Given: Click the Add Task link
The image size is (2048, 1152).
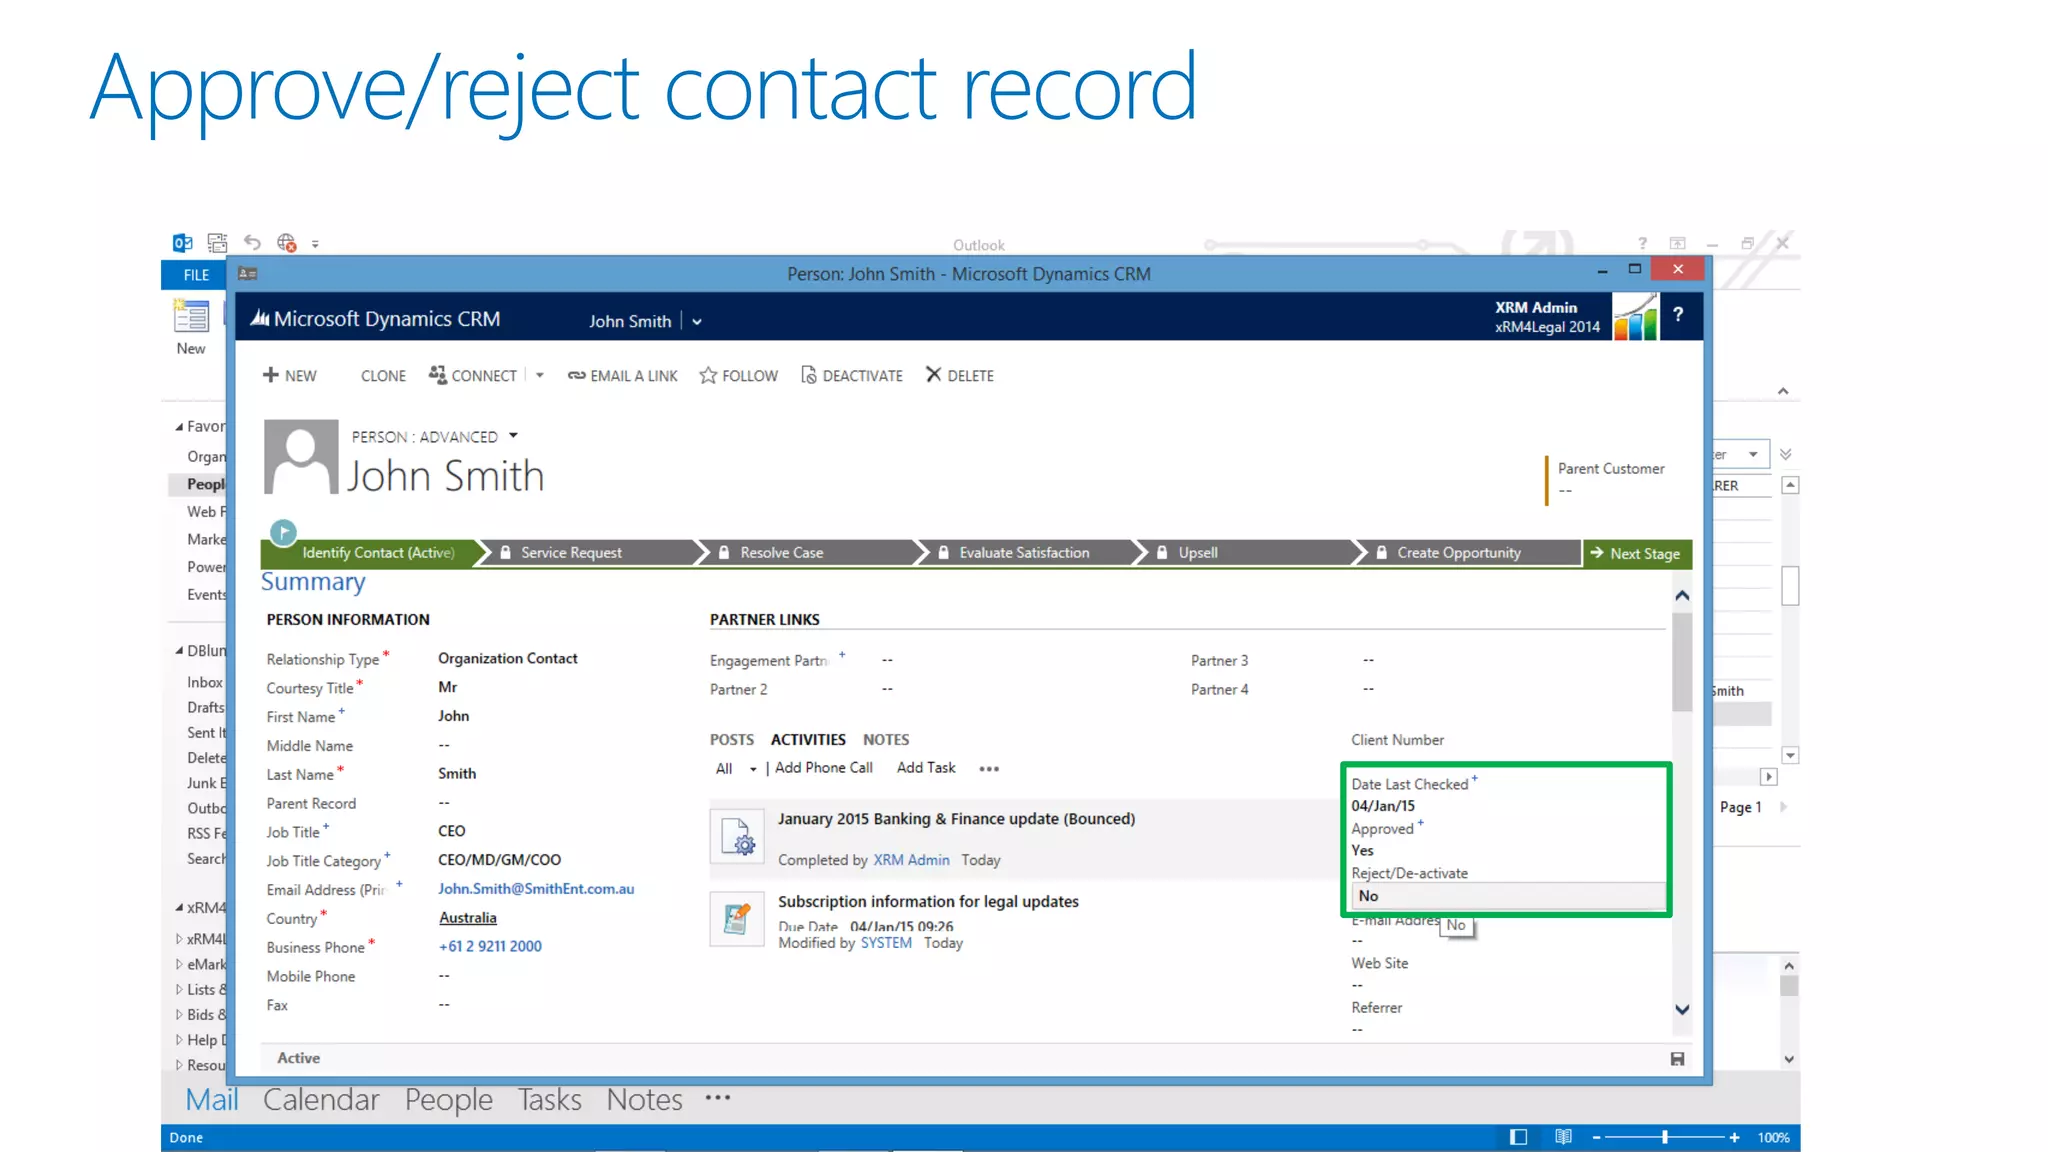Looking at the screenshot, I should [x=926, y=768].
